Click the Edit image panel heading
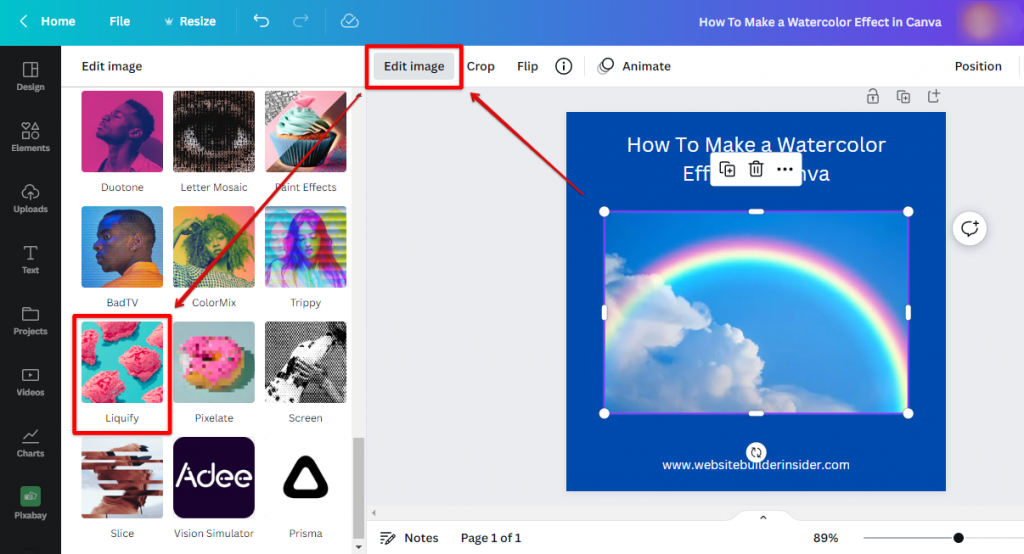The height and width of the screenshot is (554, 1024). tap(112, 66)
